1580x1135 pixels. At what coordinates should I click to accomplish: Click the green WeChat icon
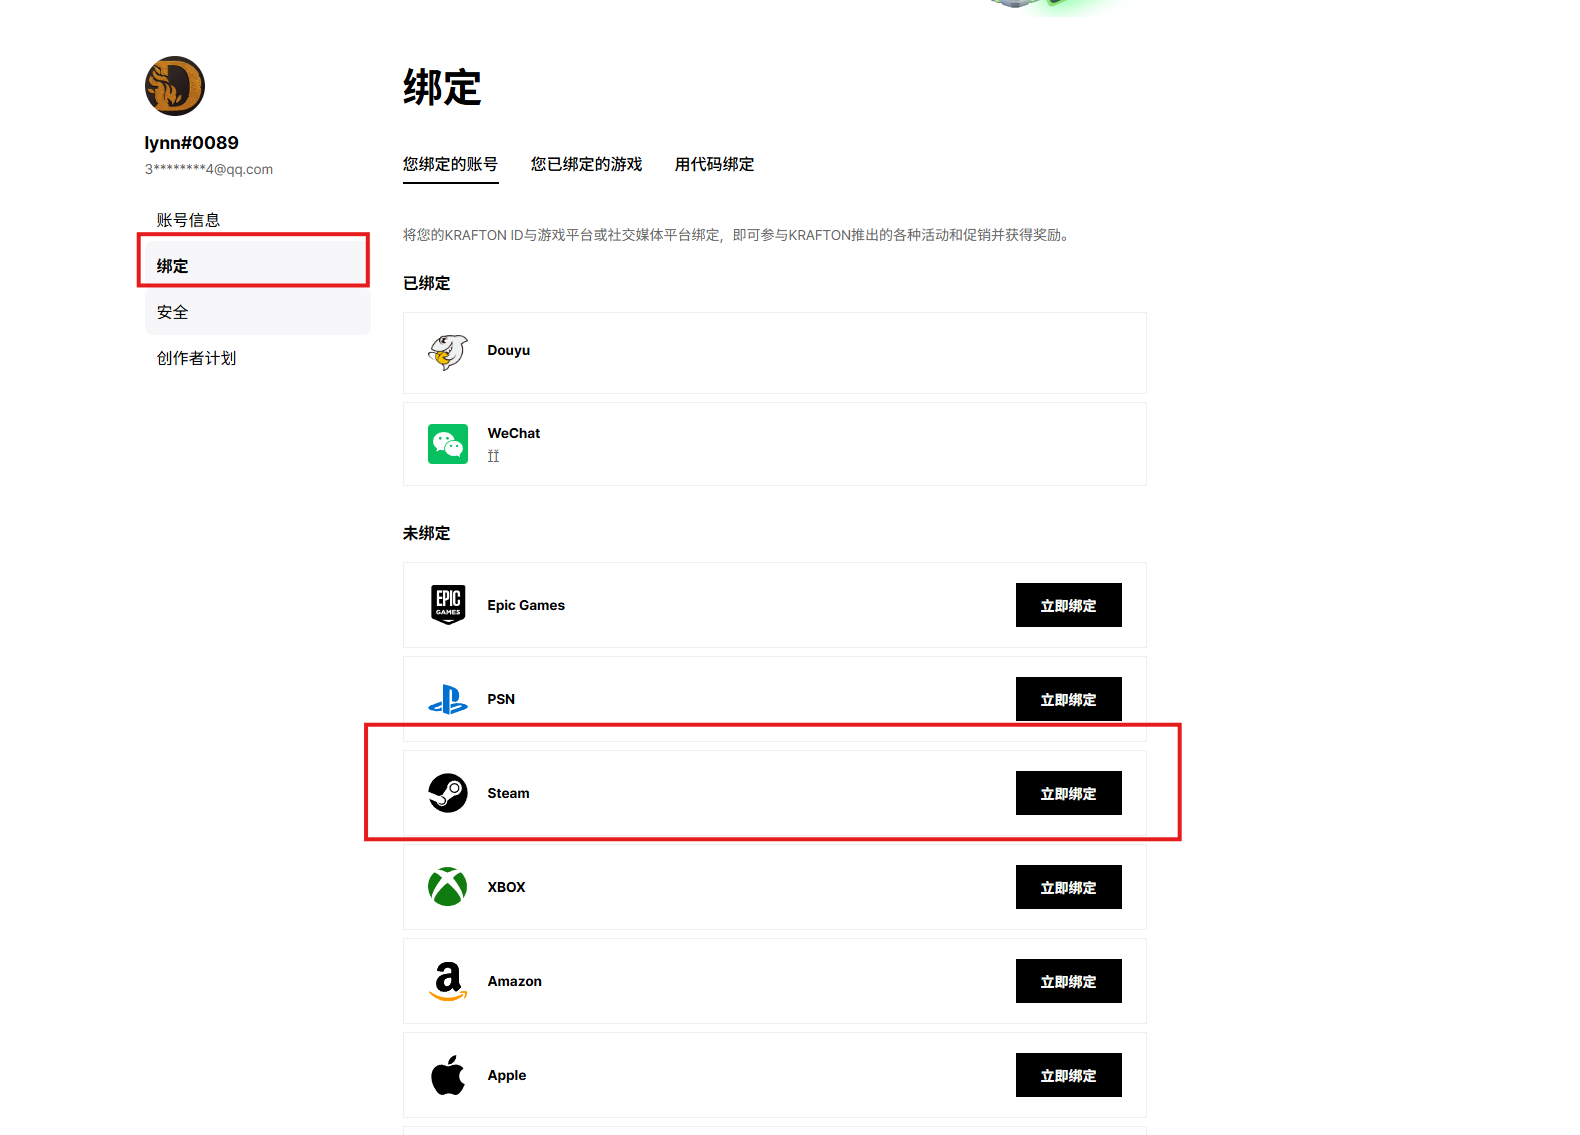[x=448, y=444]
